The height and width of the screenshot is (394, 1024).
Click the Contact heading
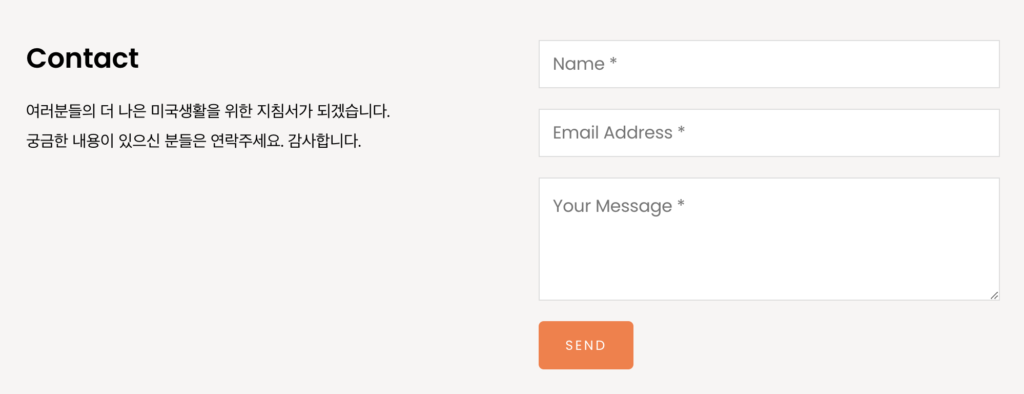click(x=82, y=58)
